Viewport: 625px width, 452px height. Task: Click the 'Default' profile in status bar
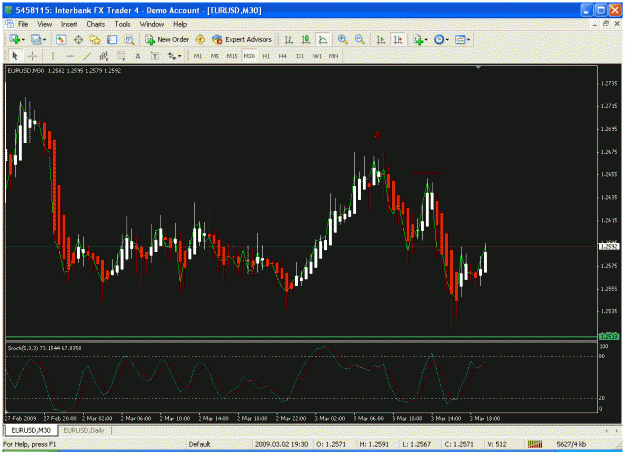point(199,444)
